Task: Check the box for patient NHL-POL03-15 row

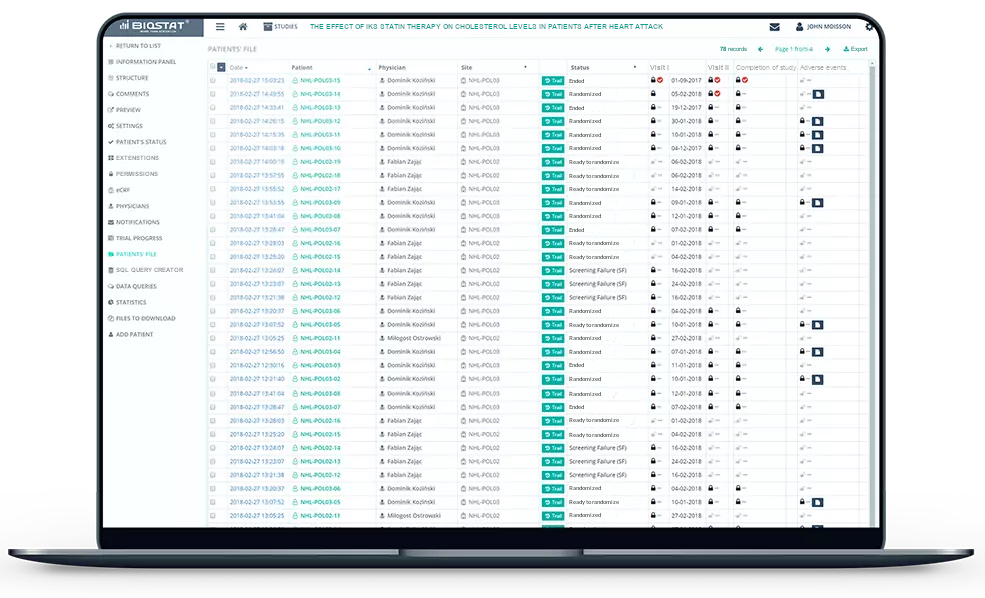Action: point(213,80)
